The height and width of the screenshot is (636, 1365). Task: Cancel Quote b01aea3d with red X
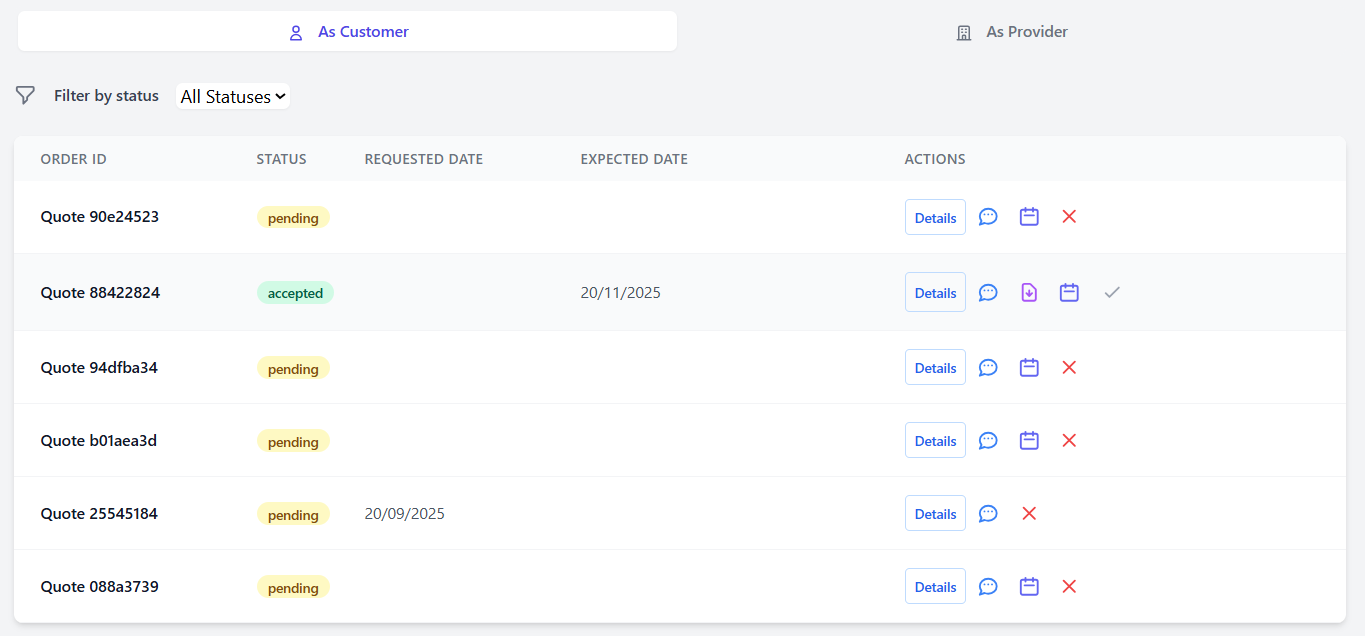1069,441
